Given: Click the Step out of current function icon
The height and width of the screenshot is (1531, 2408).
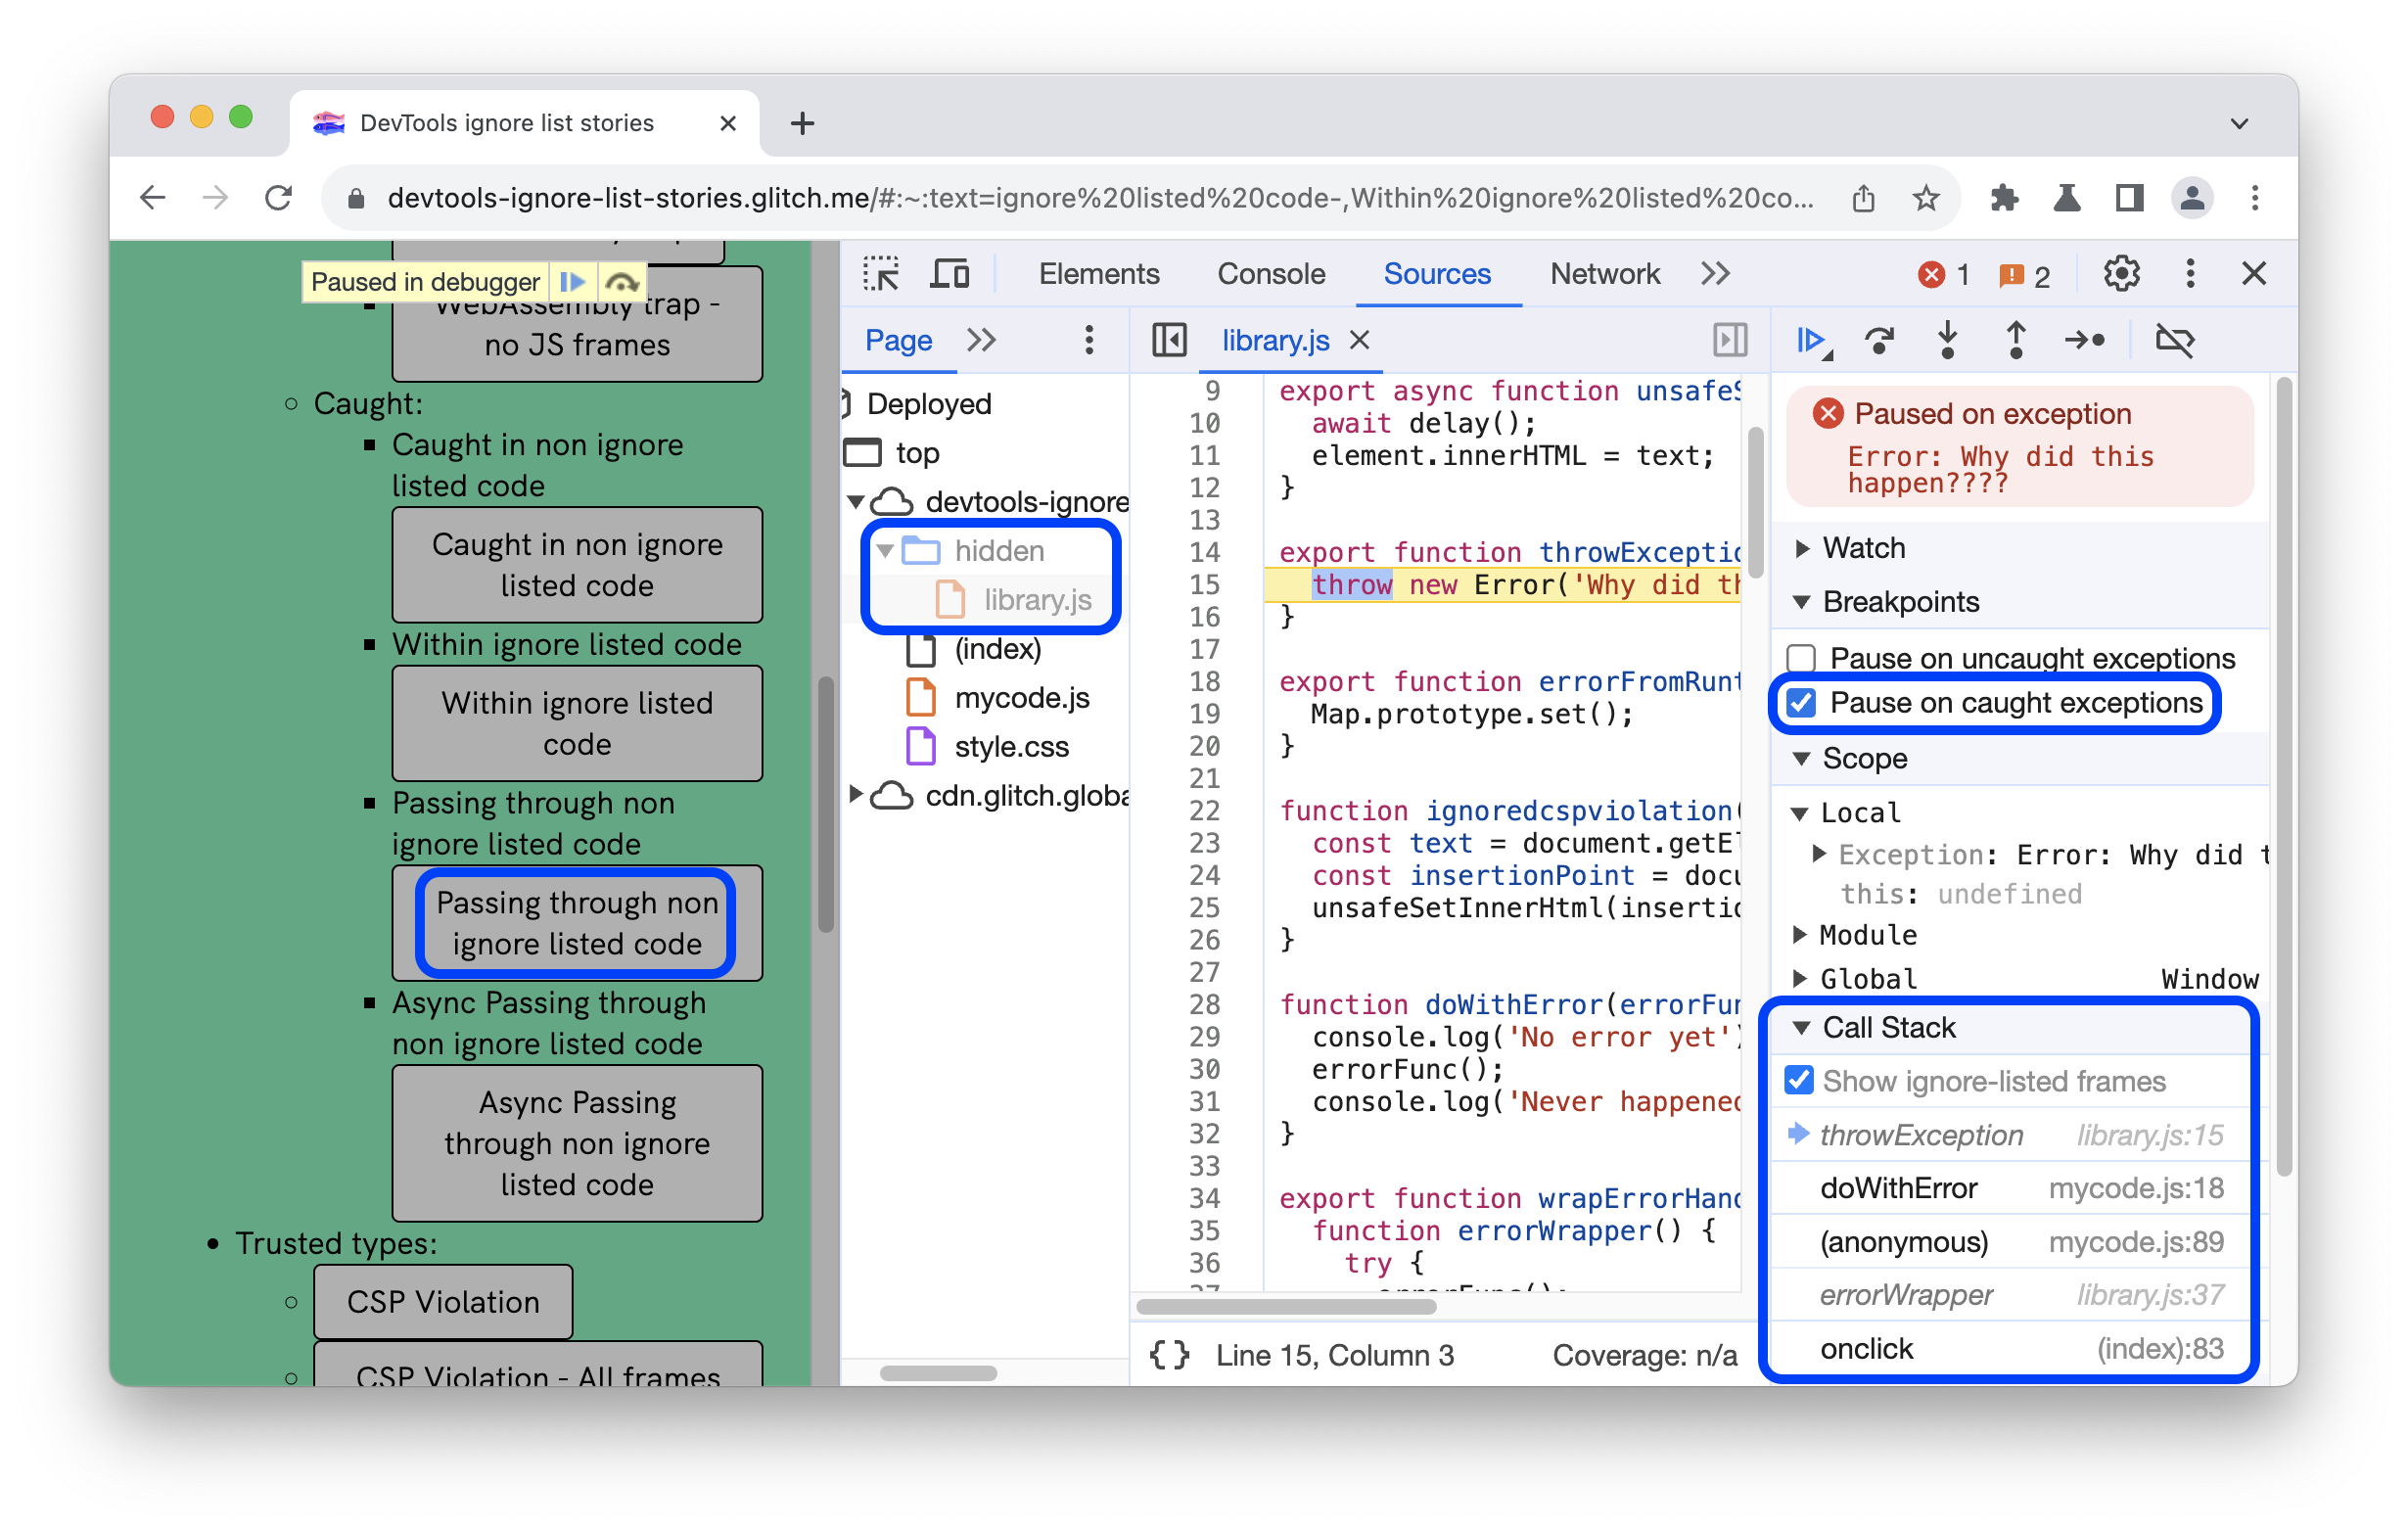Looking at the screenshot, I should point(2020,343).
